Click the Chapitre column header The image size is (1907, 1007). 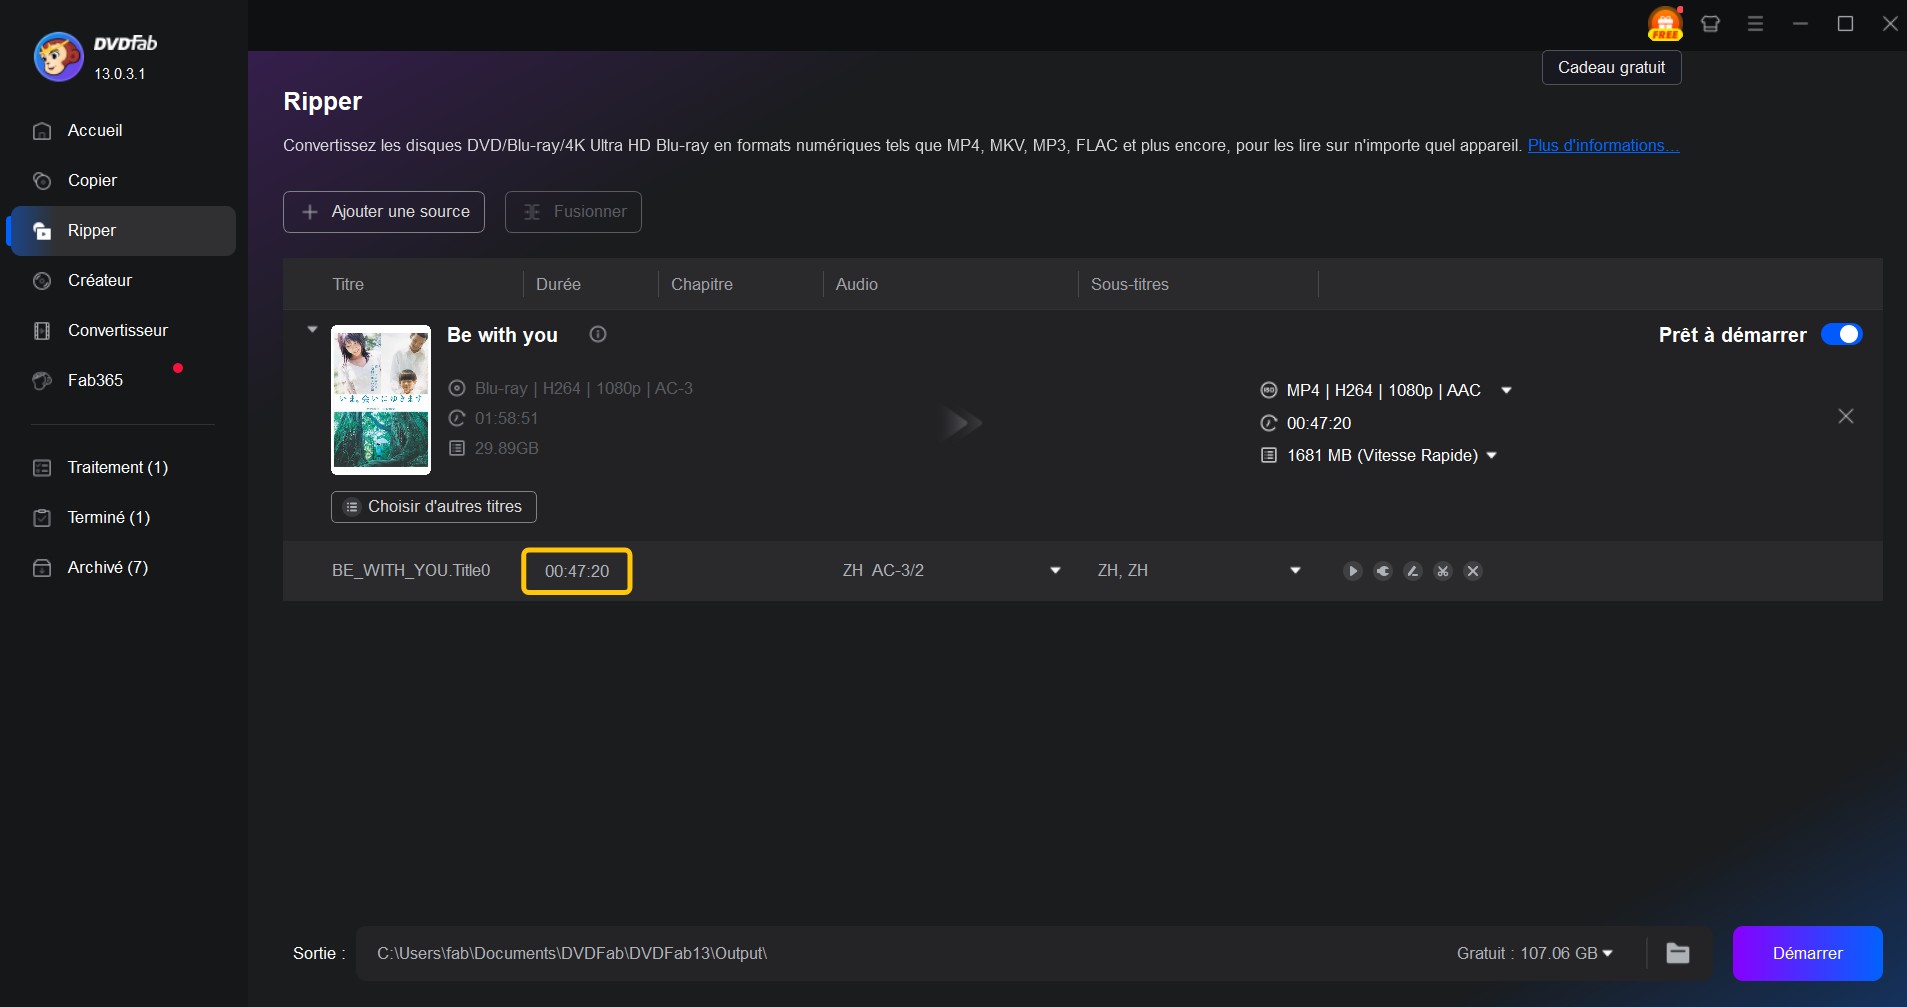coord(702,284)
